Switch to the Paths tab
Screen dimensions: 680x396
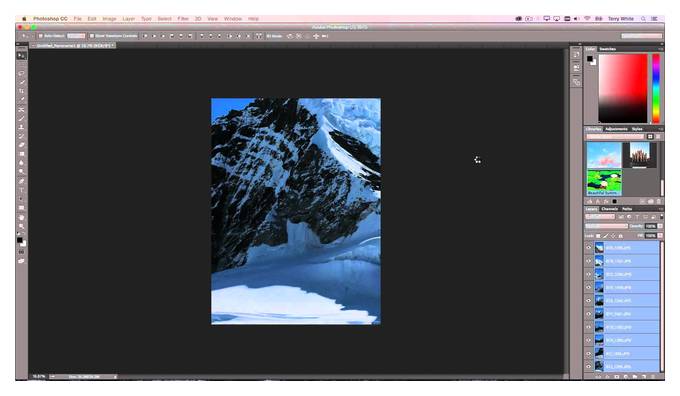[627, 209]
